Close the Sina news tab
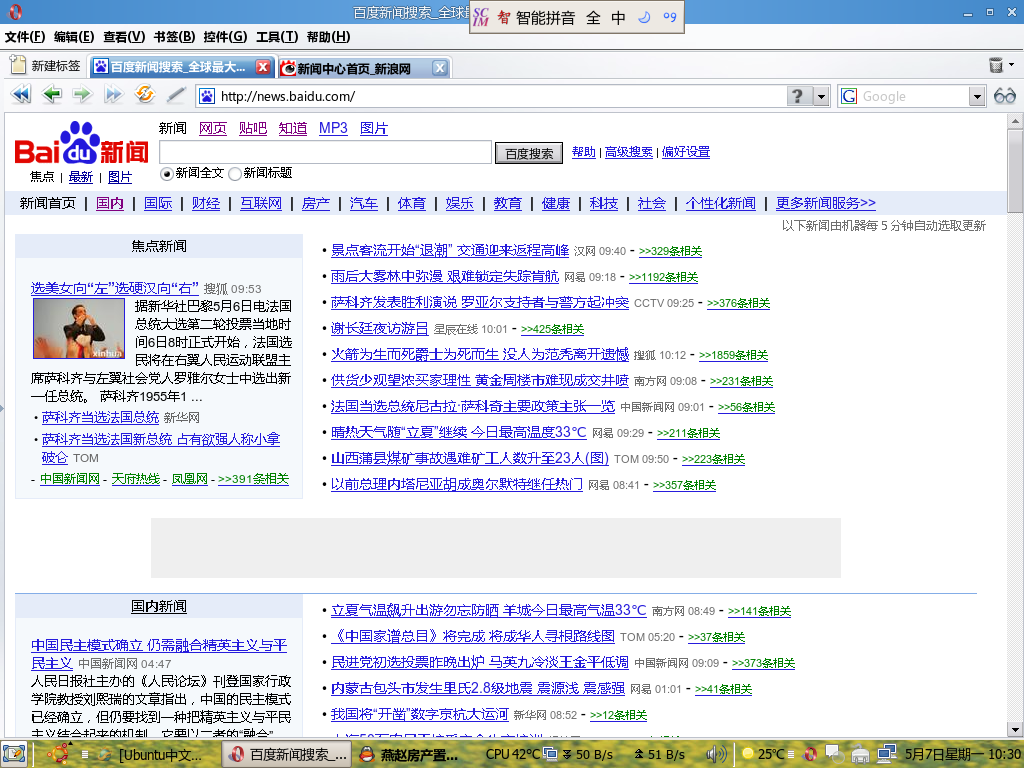This screenshot has height=768, width=1024. (440, 68)
